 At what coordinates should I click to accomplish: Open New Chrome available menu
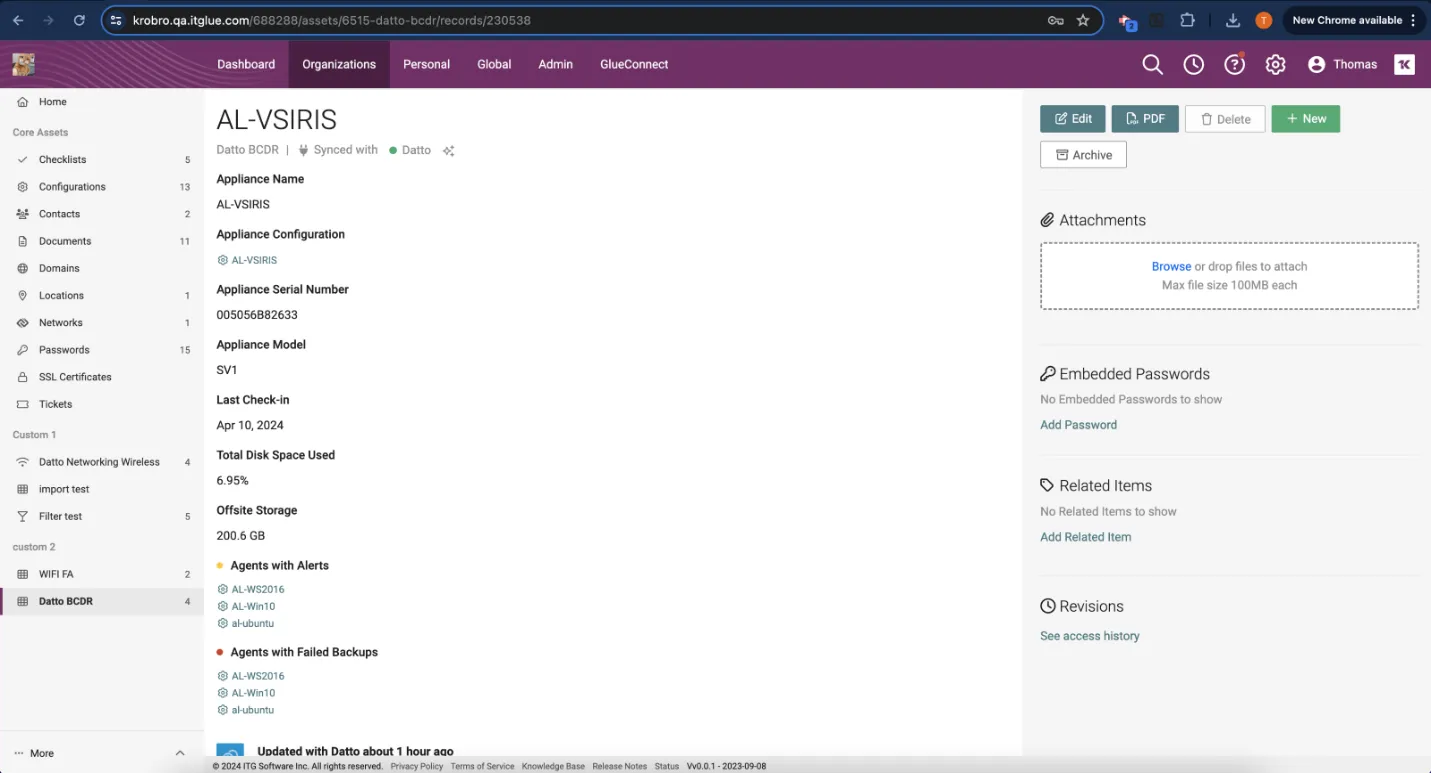1354,20
